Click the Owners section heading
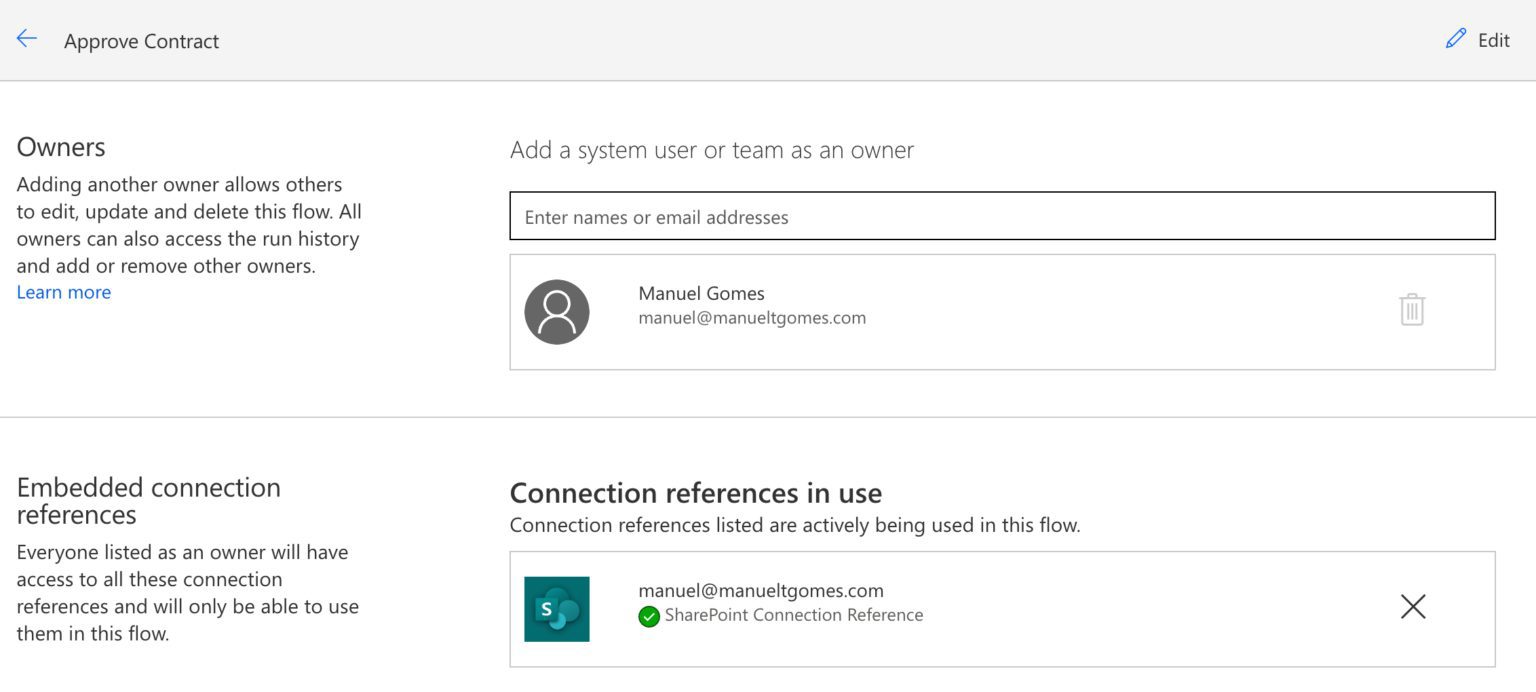Viewport: 1536px width, 692px height. tap(60, 146)
